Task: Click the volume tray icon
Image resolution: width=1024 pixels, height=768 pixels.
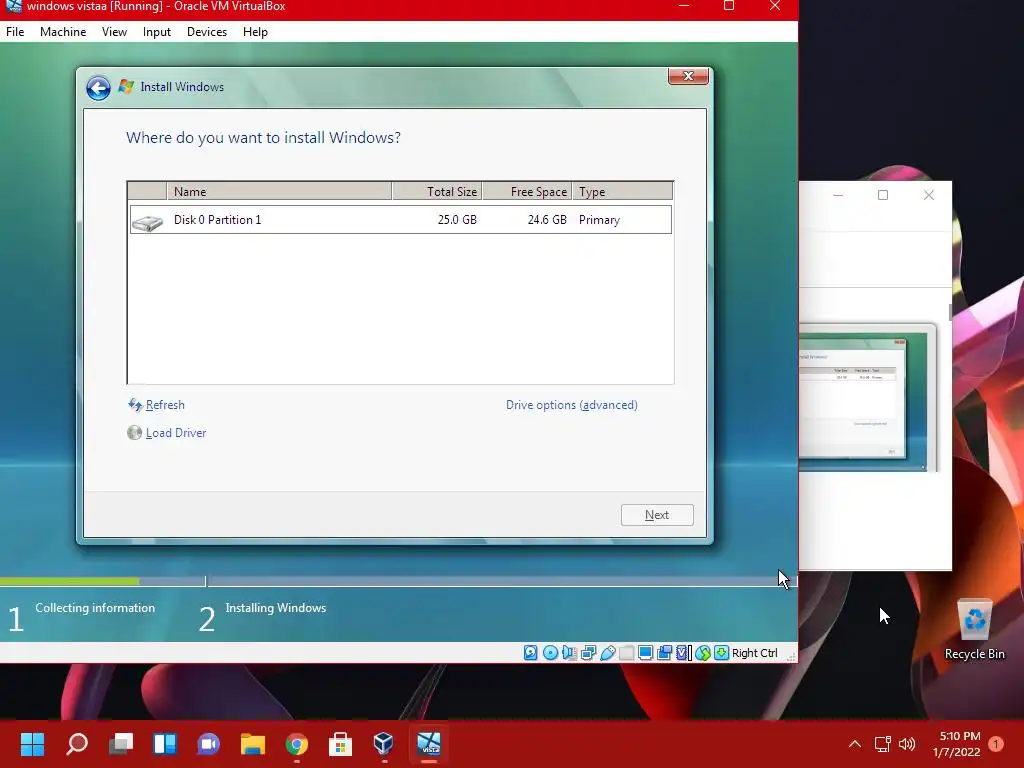Action: 907,744
